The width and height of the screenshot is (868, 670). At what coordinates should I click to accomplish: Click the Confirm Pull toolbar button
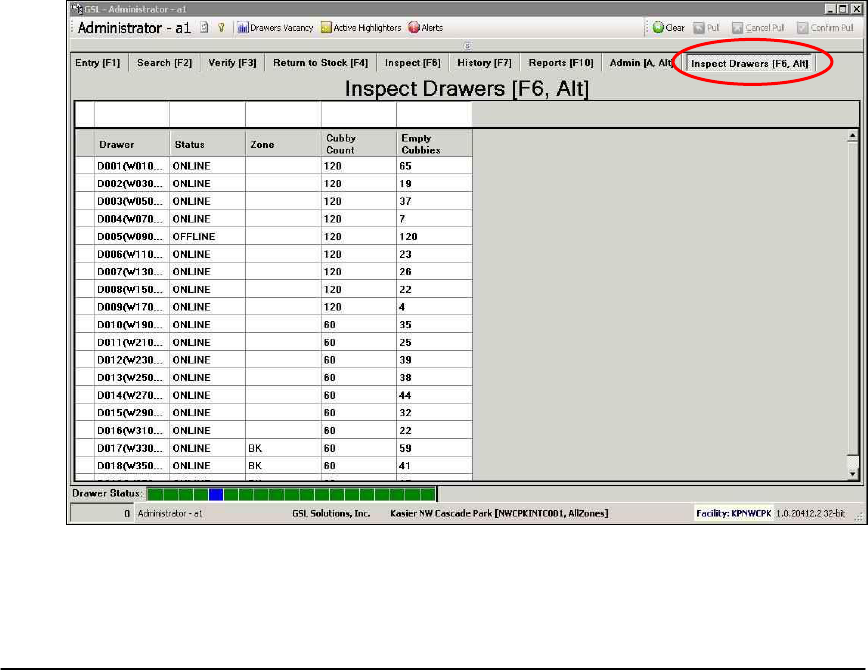point(825,28)
